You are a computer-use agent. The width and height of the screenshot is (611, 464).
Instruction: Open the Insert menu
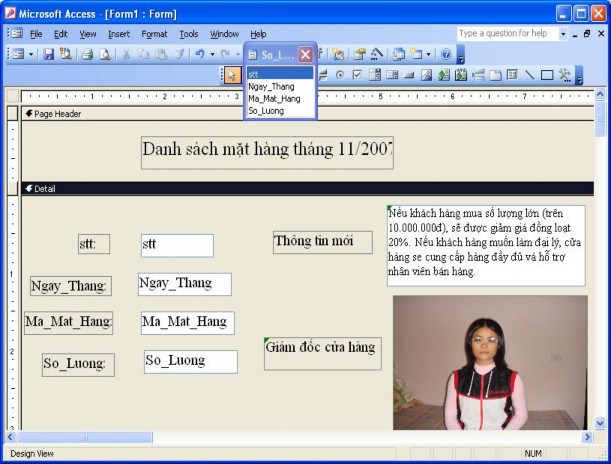tap(119, 34)
